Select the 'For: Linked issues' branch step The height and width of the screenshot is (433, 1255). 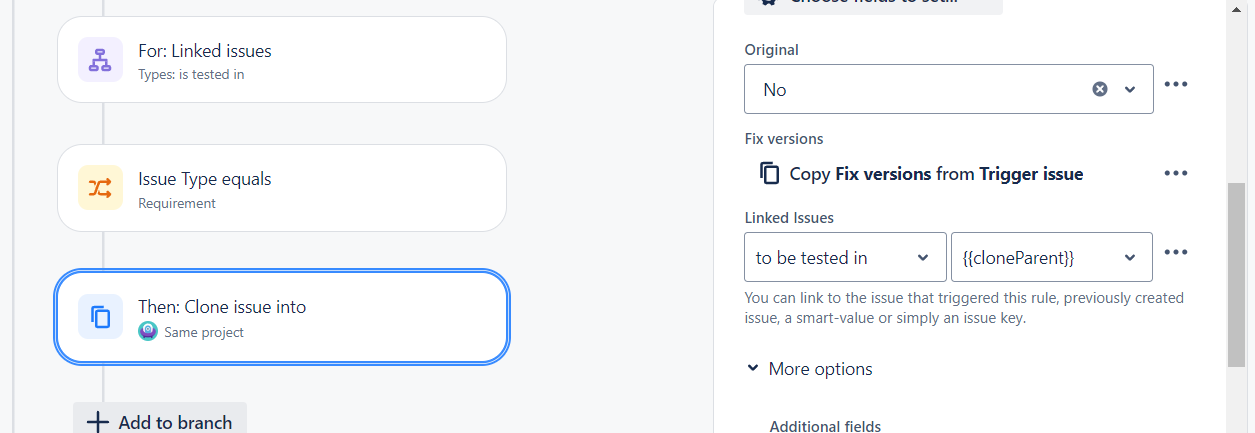pyautogui.click(x=282, y=59)
